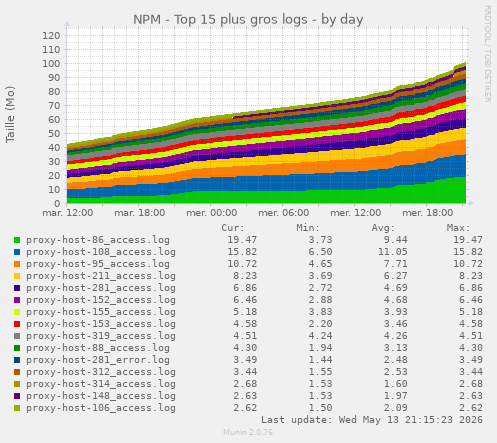Click the dark purple proxy-host-148_access.log swatch

pyautogui.click(x=17, y=396)
